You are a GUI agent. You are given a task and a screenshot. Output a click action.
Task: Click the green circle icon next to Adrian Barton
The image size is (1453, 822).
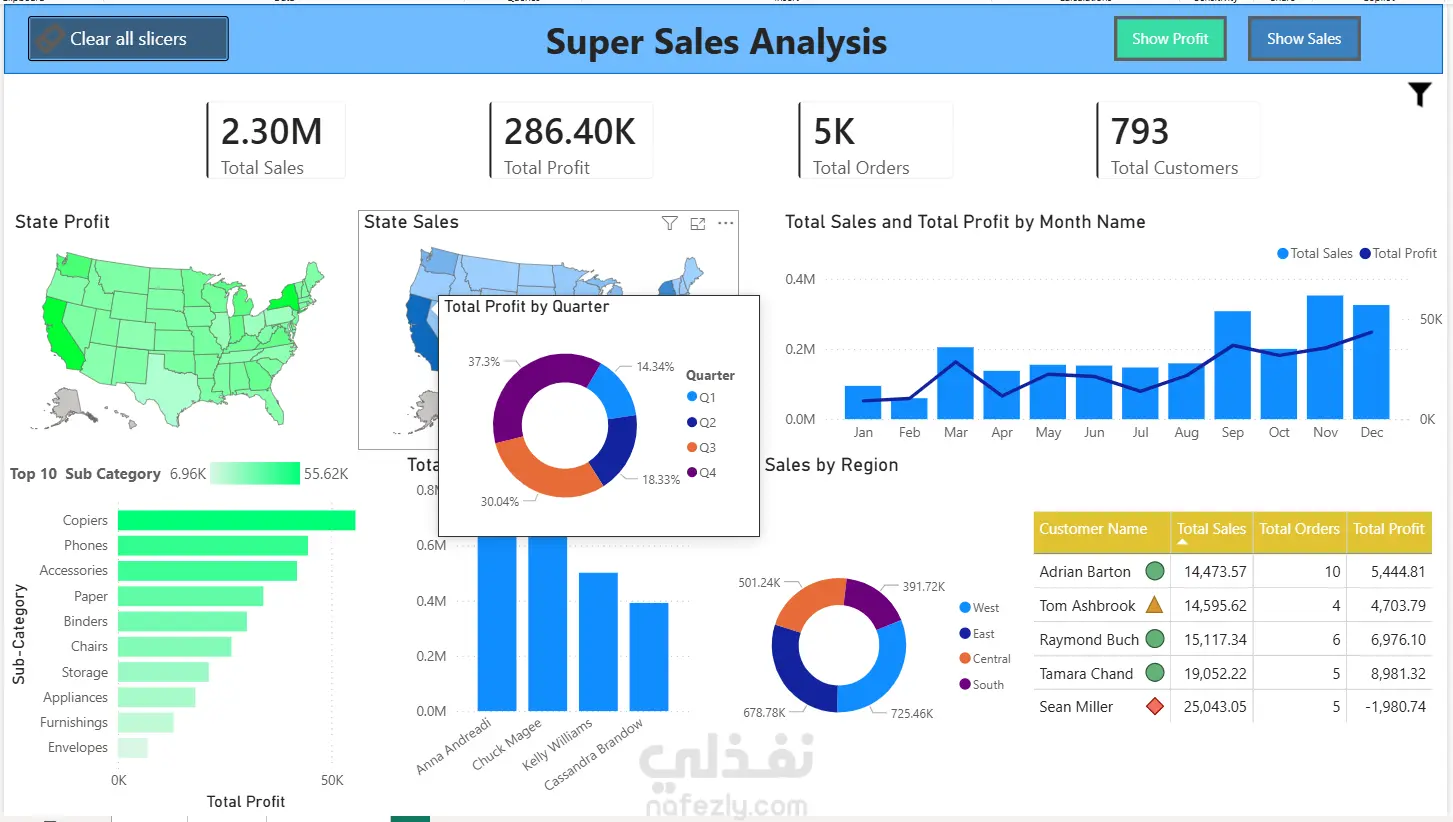1155,571
